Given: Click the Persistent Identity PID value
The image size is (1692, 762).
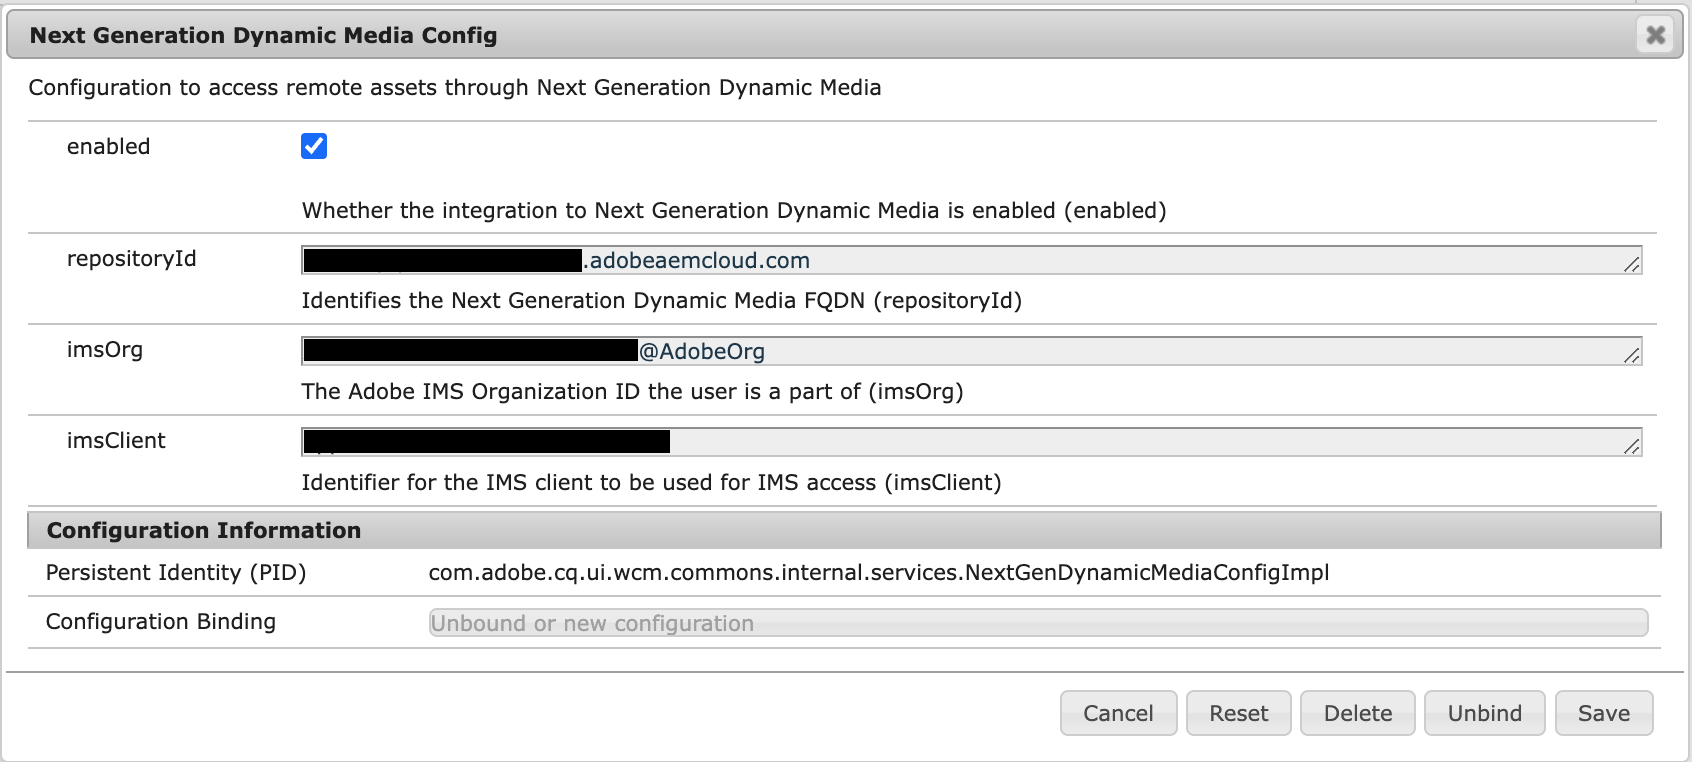Looking at the screenshot, I should [878, 573].
